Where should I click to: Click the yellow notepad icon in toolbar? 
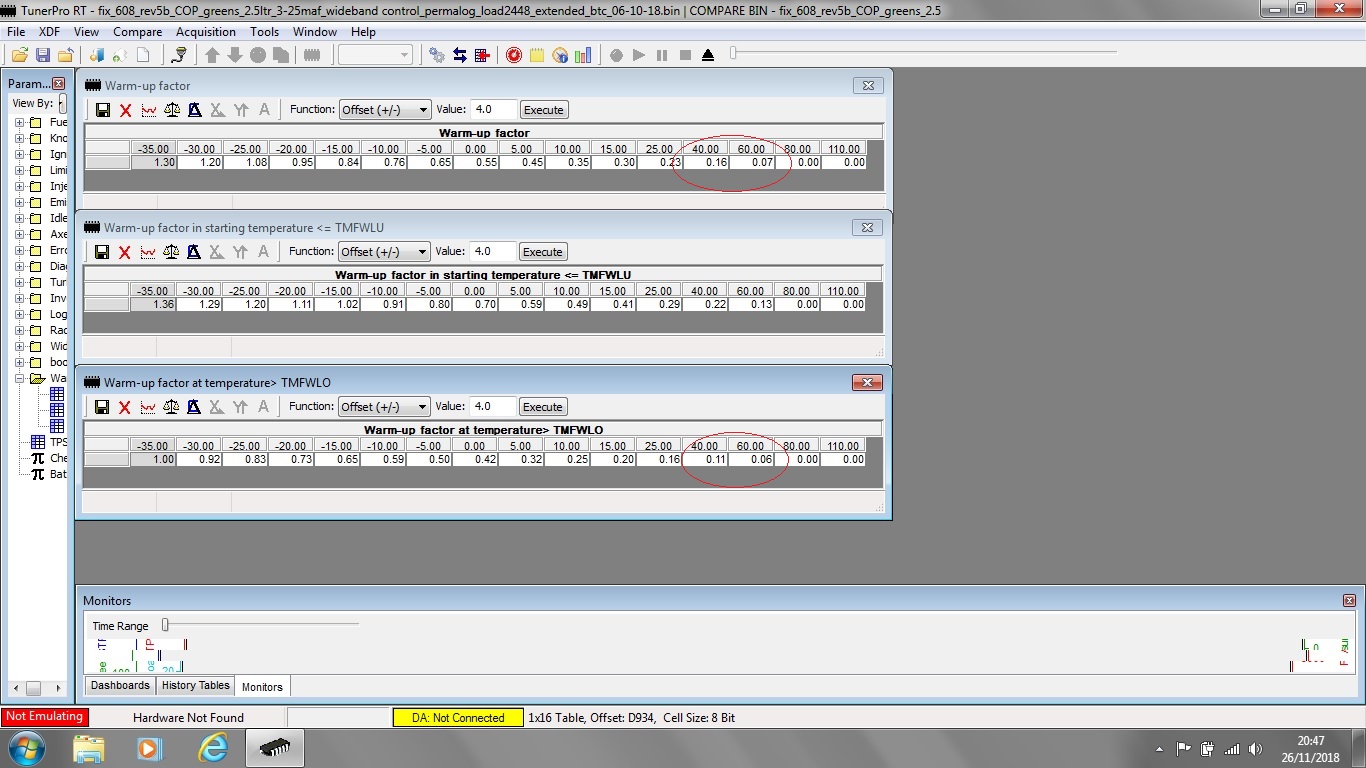point(537,55)
